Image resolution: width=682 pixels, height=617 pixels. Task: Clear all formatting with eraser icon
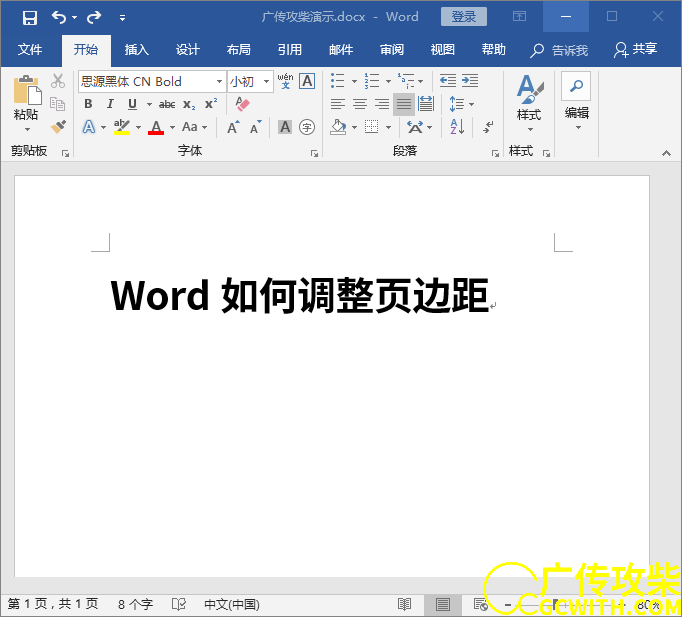pyautogui.click(x=242, y=104)
